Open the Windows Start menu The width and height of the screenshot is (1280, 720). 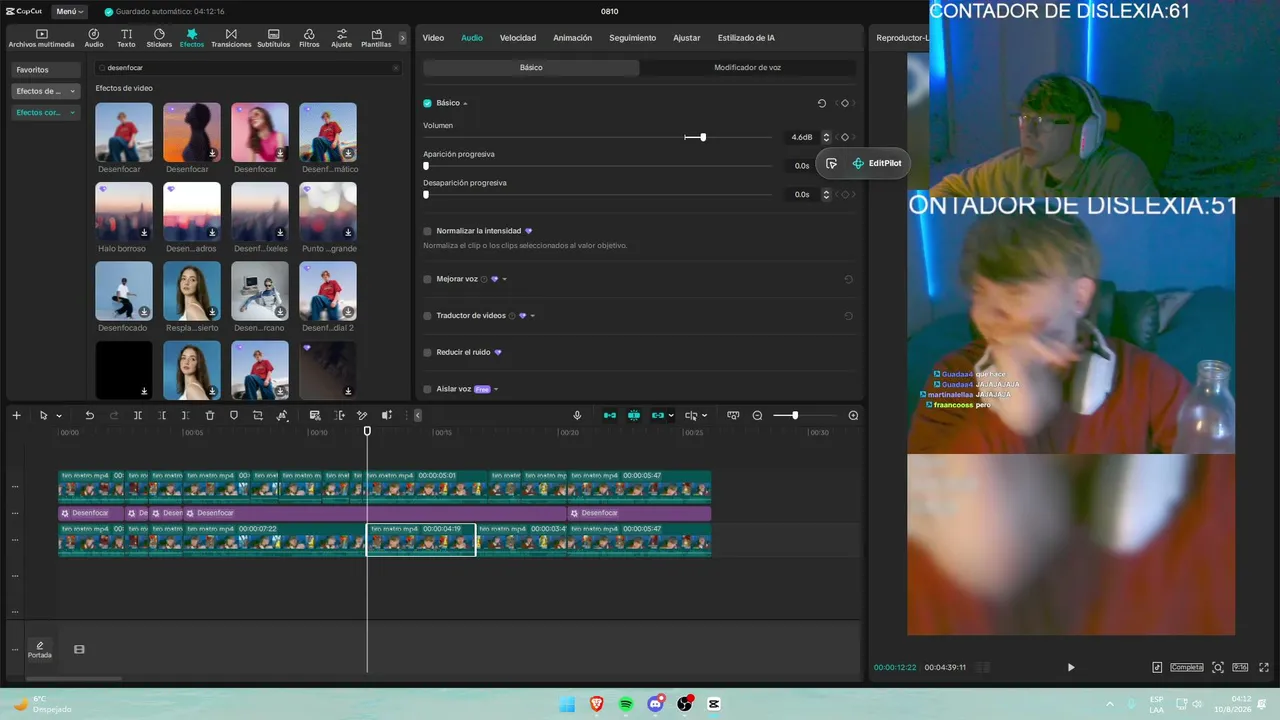click(x=567, y=704)
